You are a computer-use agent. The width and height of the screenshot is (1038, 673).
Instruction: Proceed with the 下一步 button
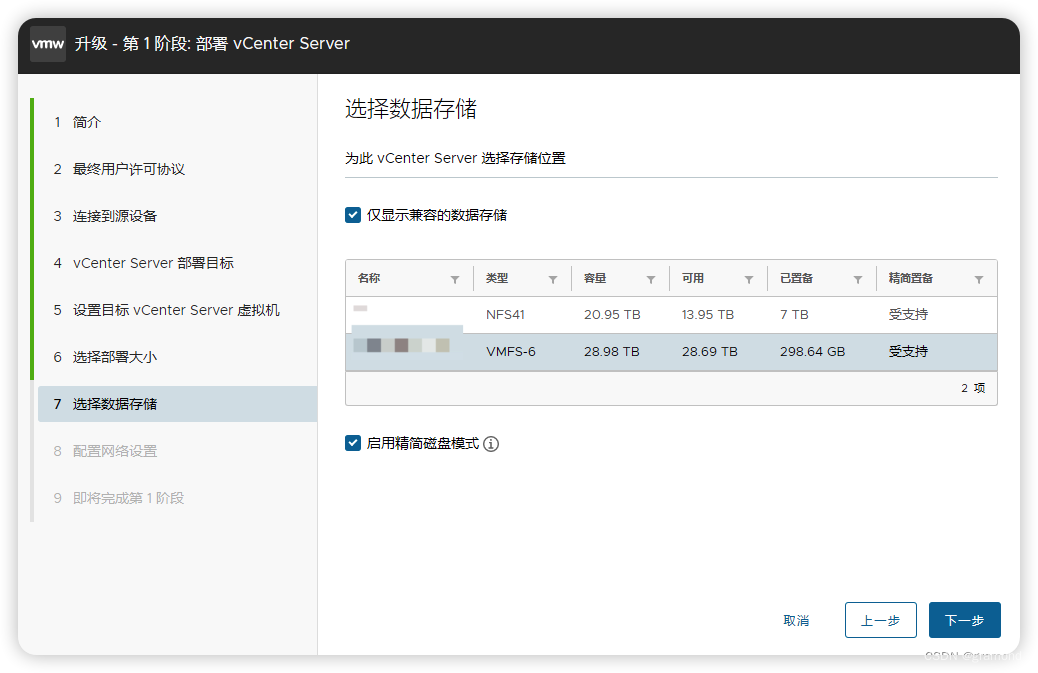coord(965,620)
